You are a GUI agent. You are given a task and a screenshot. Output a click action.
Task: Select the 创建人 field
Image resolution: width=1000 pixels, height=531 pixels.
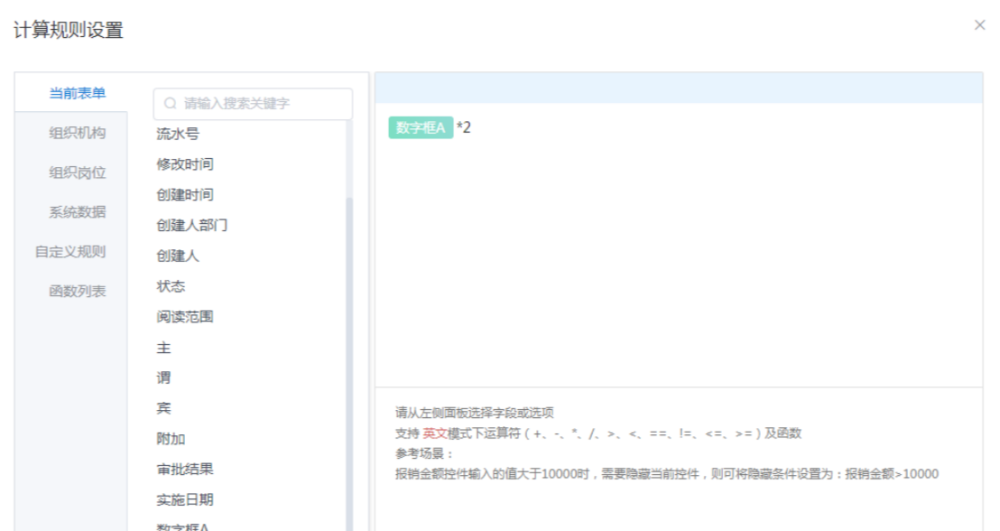(178, 256)
